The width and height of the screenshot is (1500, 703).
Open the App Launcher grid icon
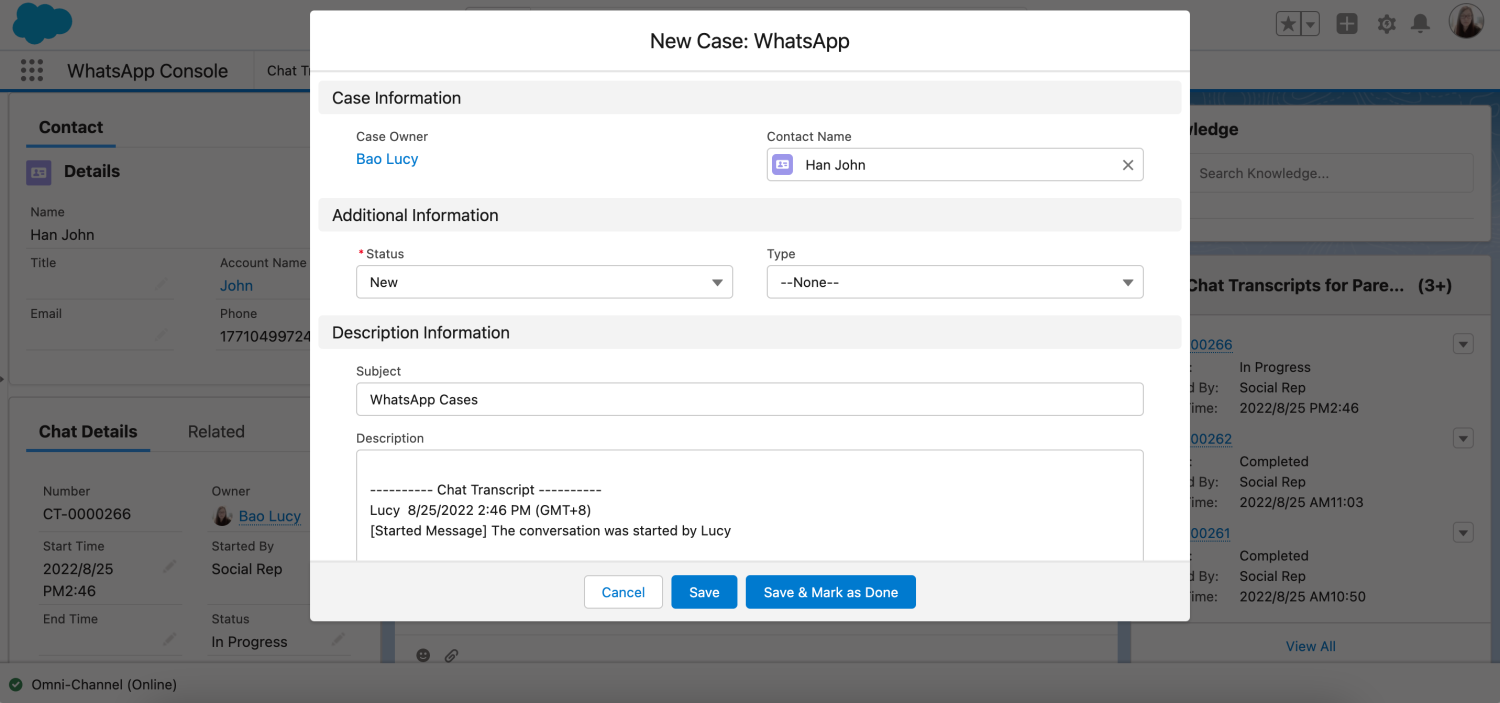click(x=32, y=71)
